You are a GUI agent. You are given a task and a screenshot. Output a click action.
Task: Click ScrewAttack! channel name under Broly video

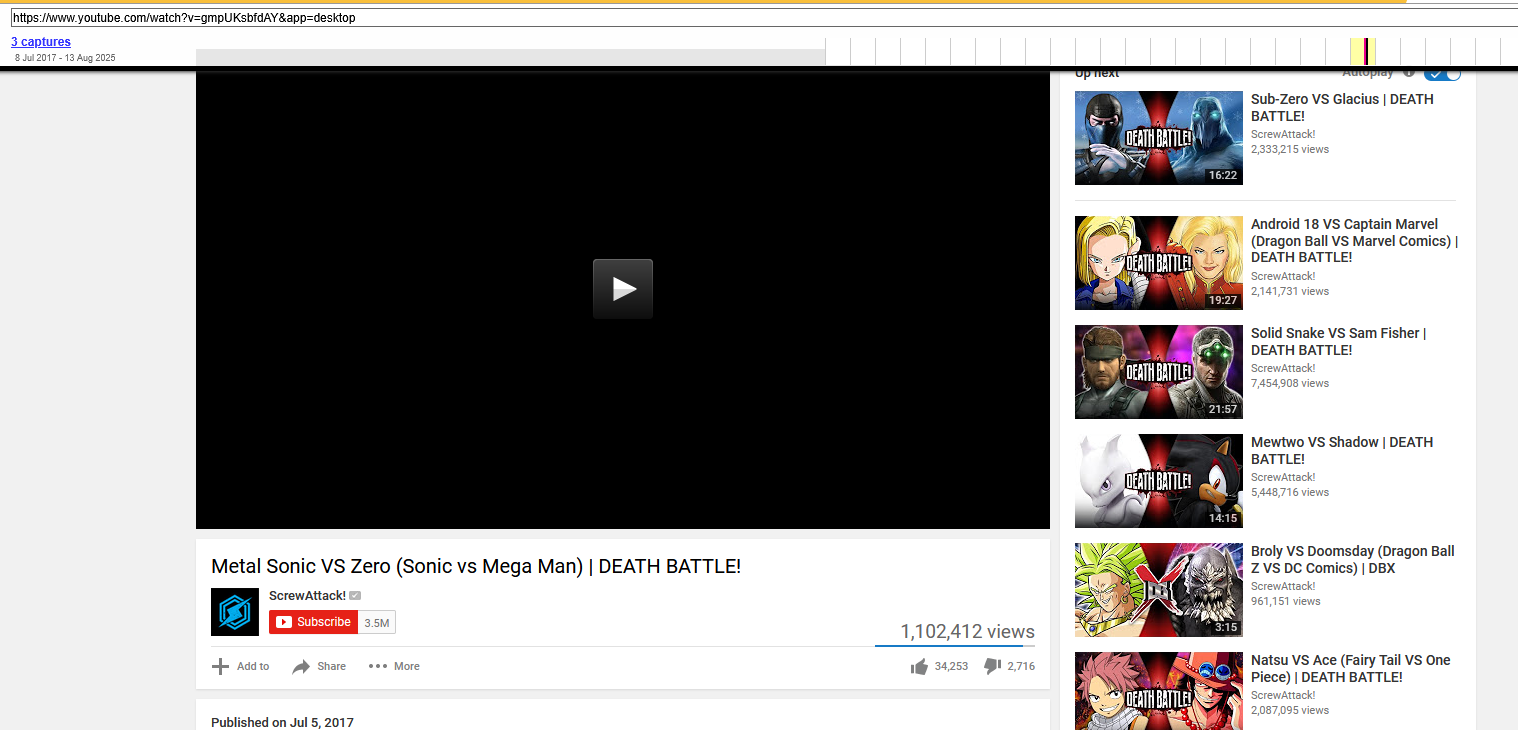[1283, 587]
